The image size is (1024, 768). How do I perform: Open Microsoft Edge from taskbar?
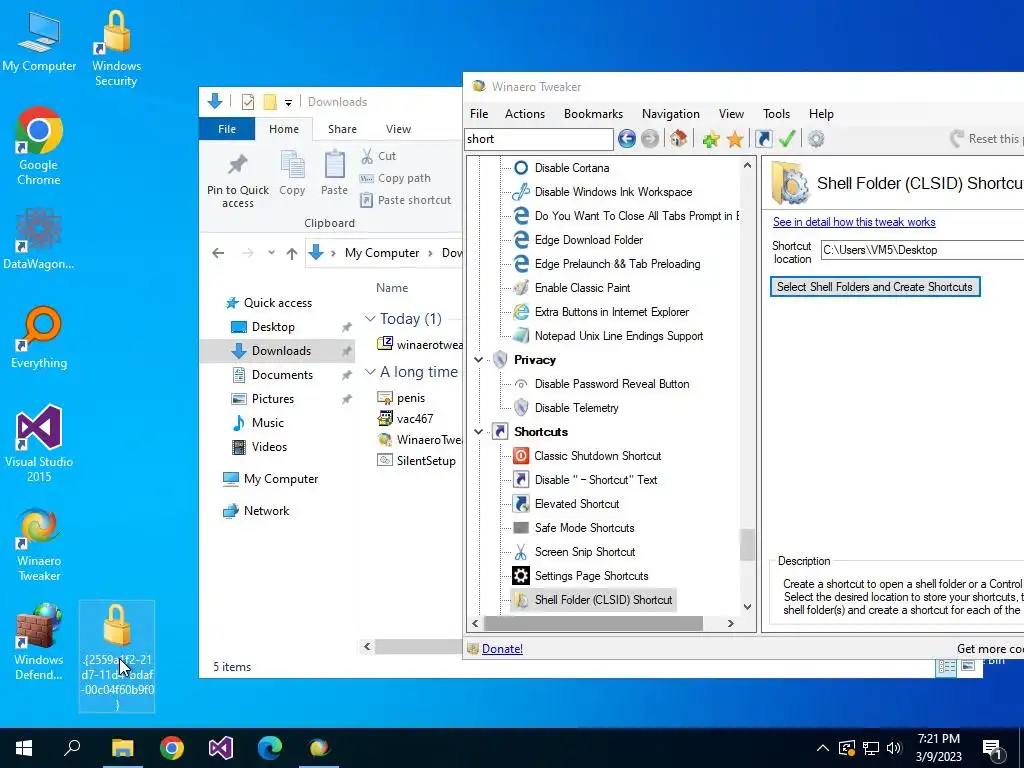click(x=270, y=748)
